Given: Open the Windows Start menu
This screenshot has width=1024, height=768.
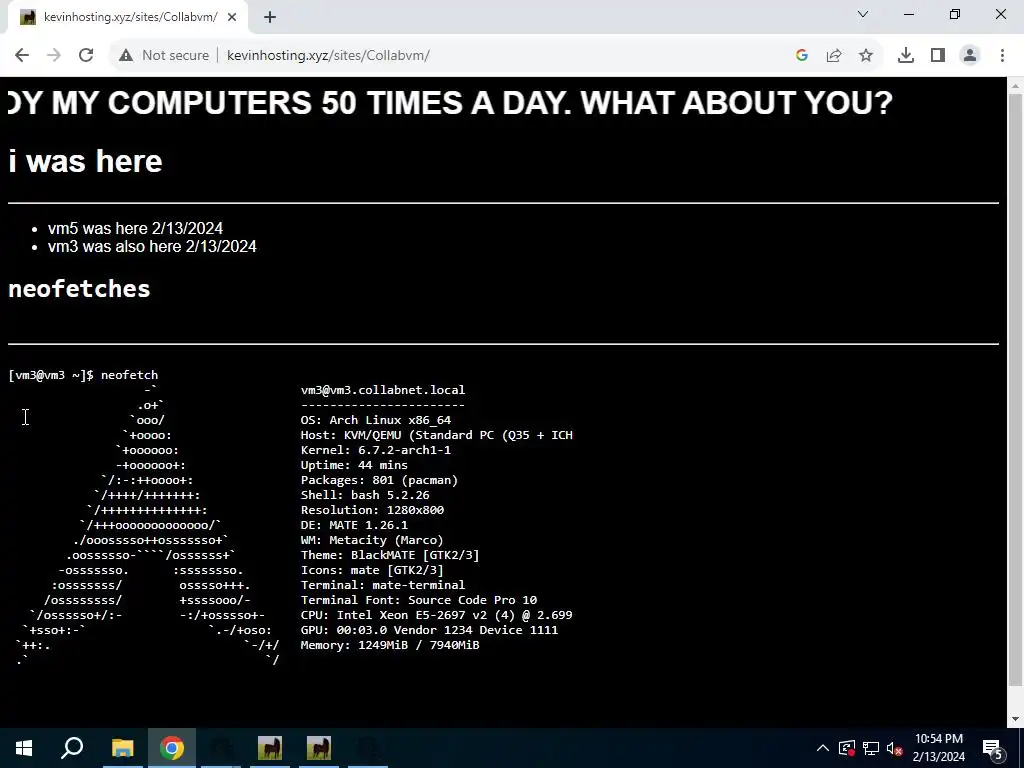Looking at the screenshot, I should point(24,748).
